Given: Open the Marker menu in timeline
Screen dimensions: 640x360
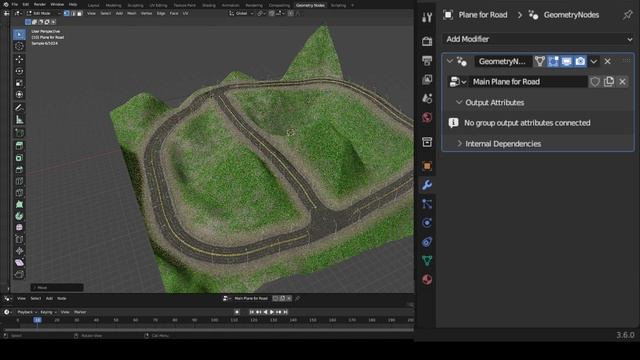Looking at the screenshot, I should coord(80,312).
